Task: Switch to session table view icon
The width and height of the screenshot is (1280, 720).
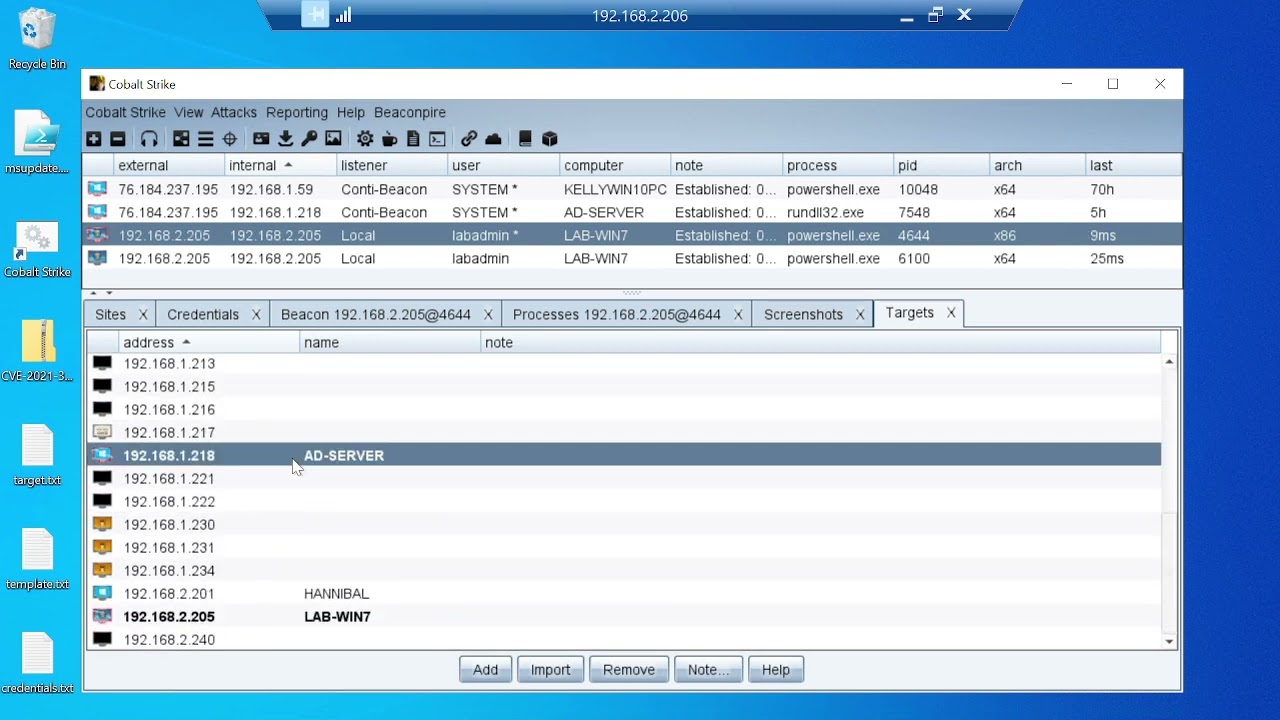Action: click(205, 139)
